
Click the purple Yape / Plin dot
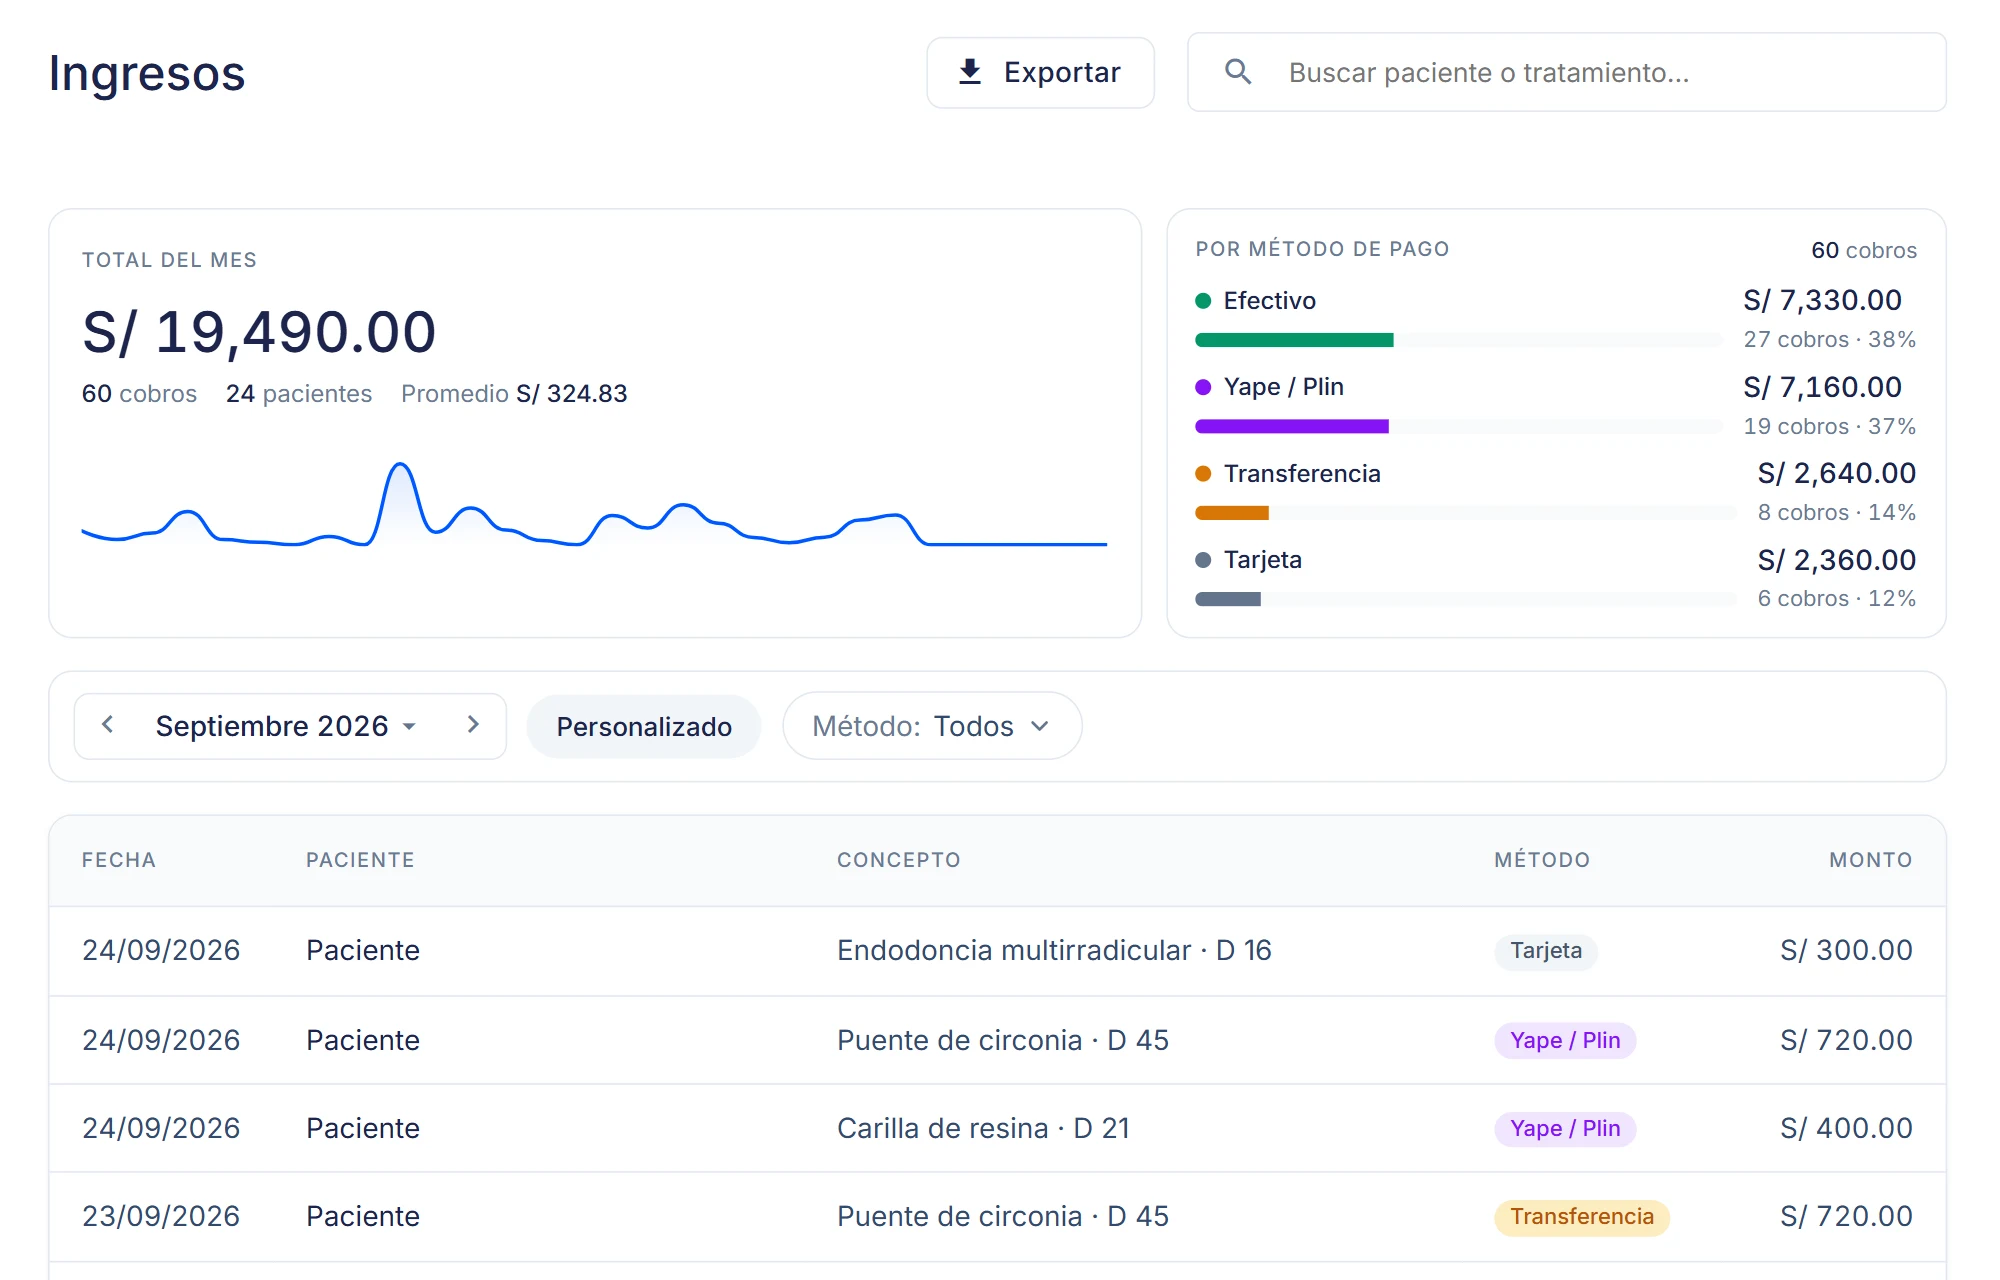[1203, 387]
